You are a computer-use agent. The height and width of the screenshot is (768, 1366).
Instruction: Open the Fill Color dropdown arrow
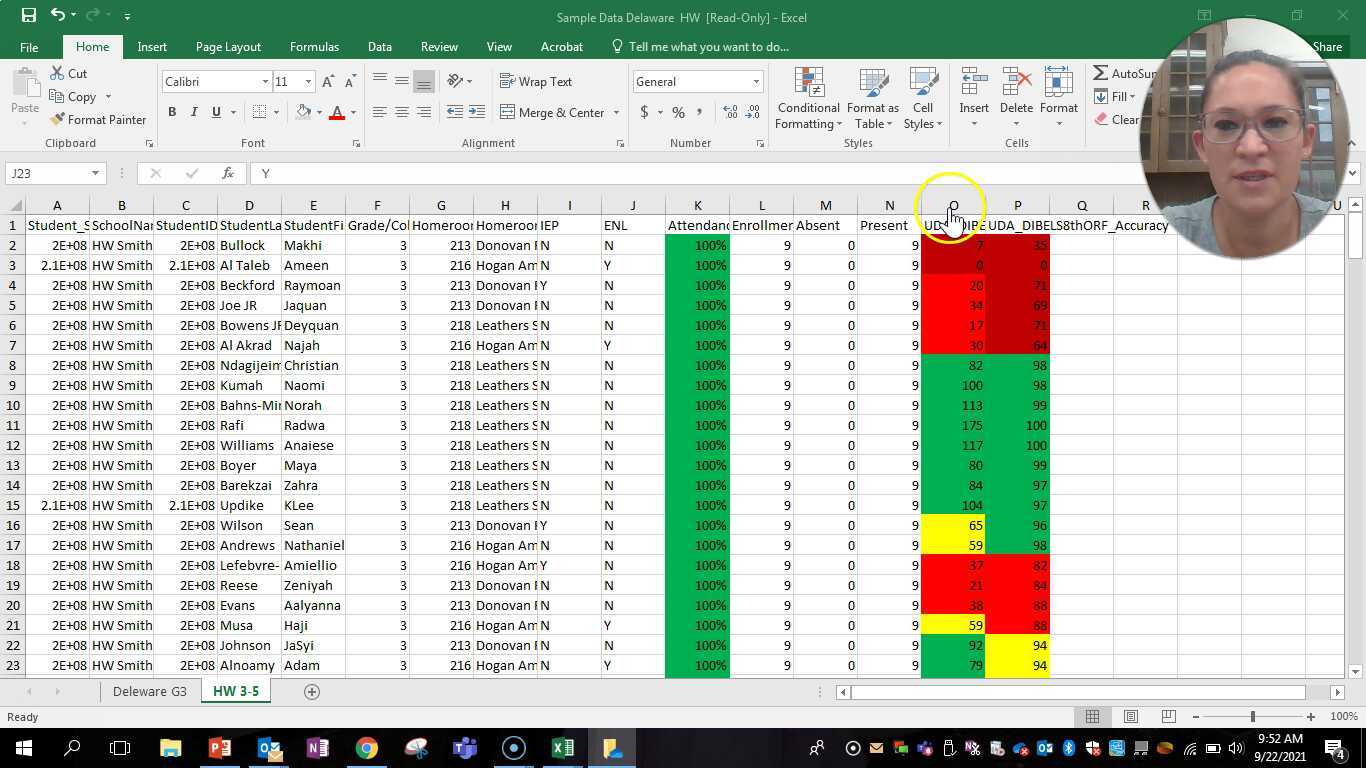point(317,112)
